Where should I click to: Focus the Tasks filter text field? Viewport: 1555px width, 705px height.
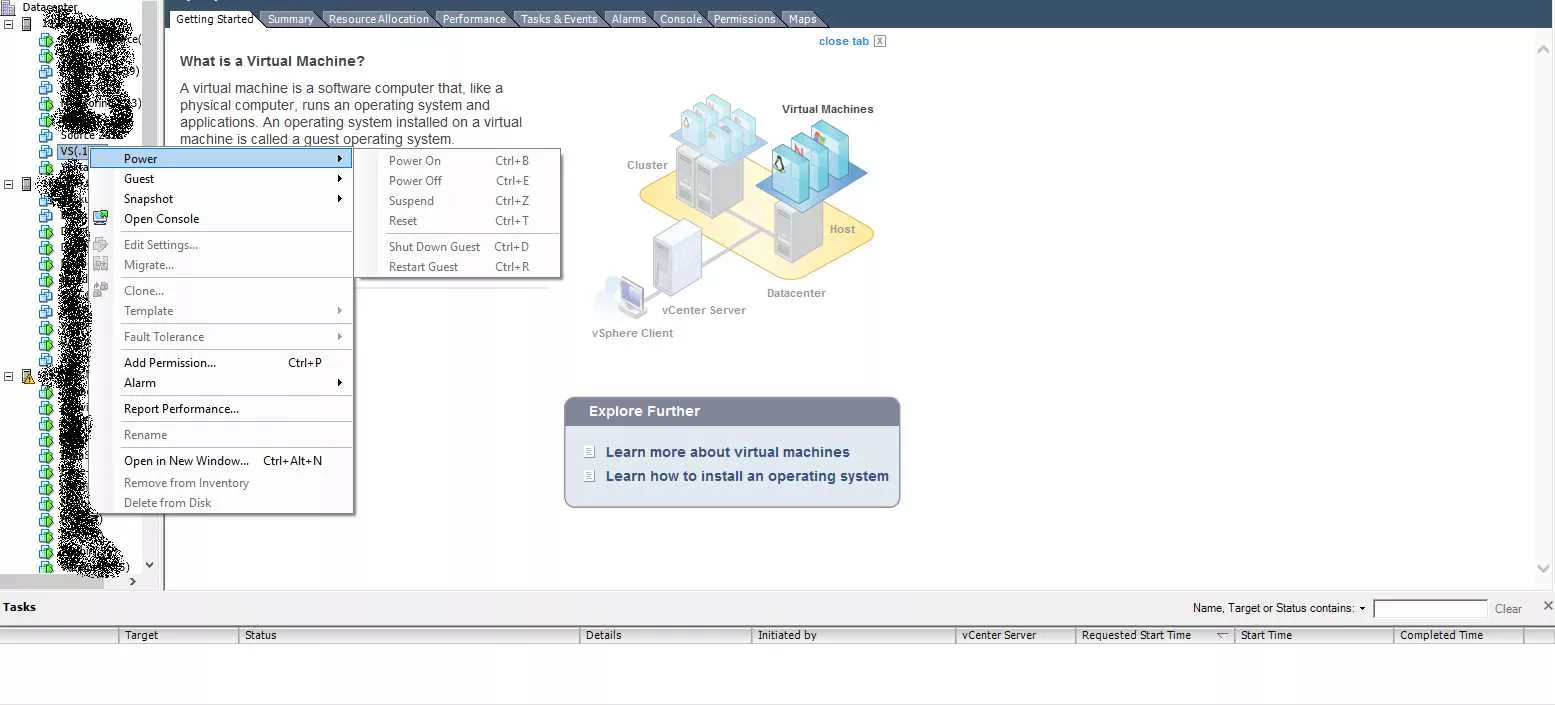[x=1429, y=608]
